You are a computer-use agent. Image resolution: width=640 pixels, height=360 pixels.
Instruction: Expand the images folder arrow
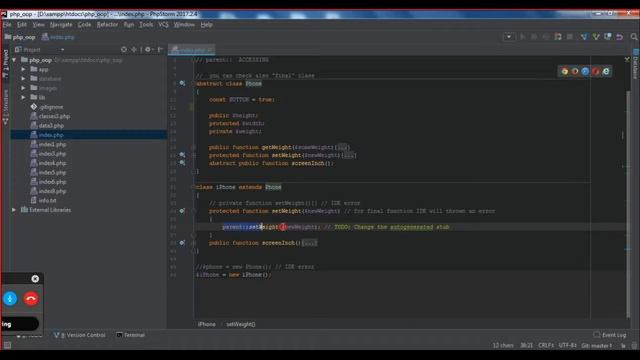coord(23,88)
